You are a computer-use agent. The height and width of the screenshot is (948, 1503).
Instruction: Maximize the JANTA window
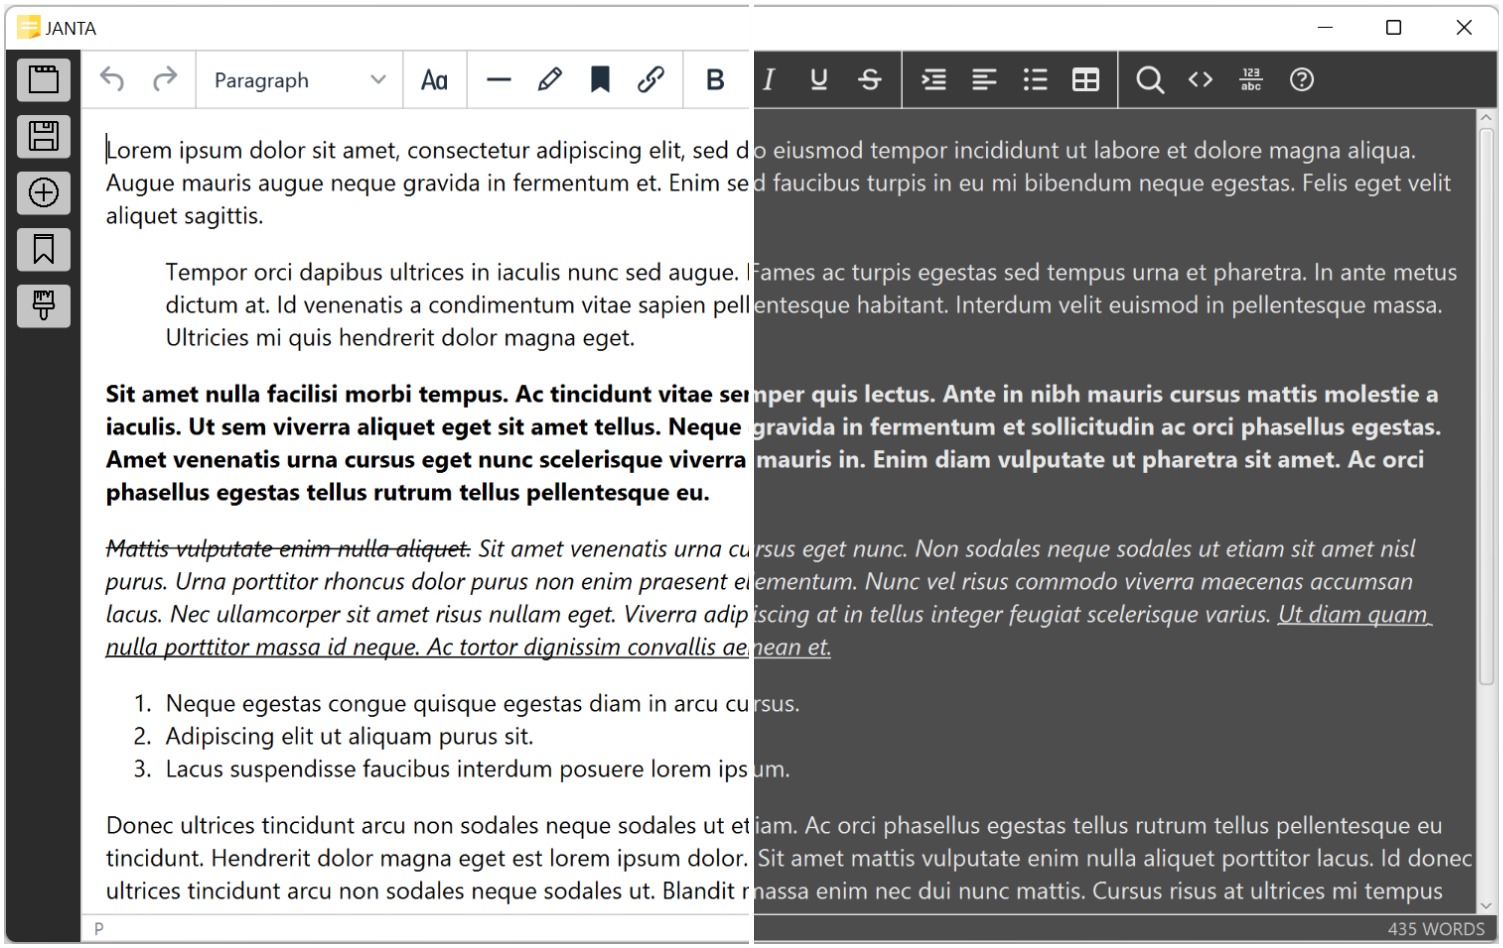click(1393, 28)
